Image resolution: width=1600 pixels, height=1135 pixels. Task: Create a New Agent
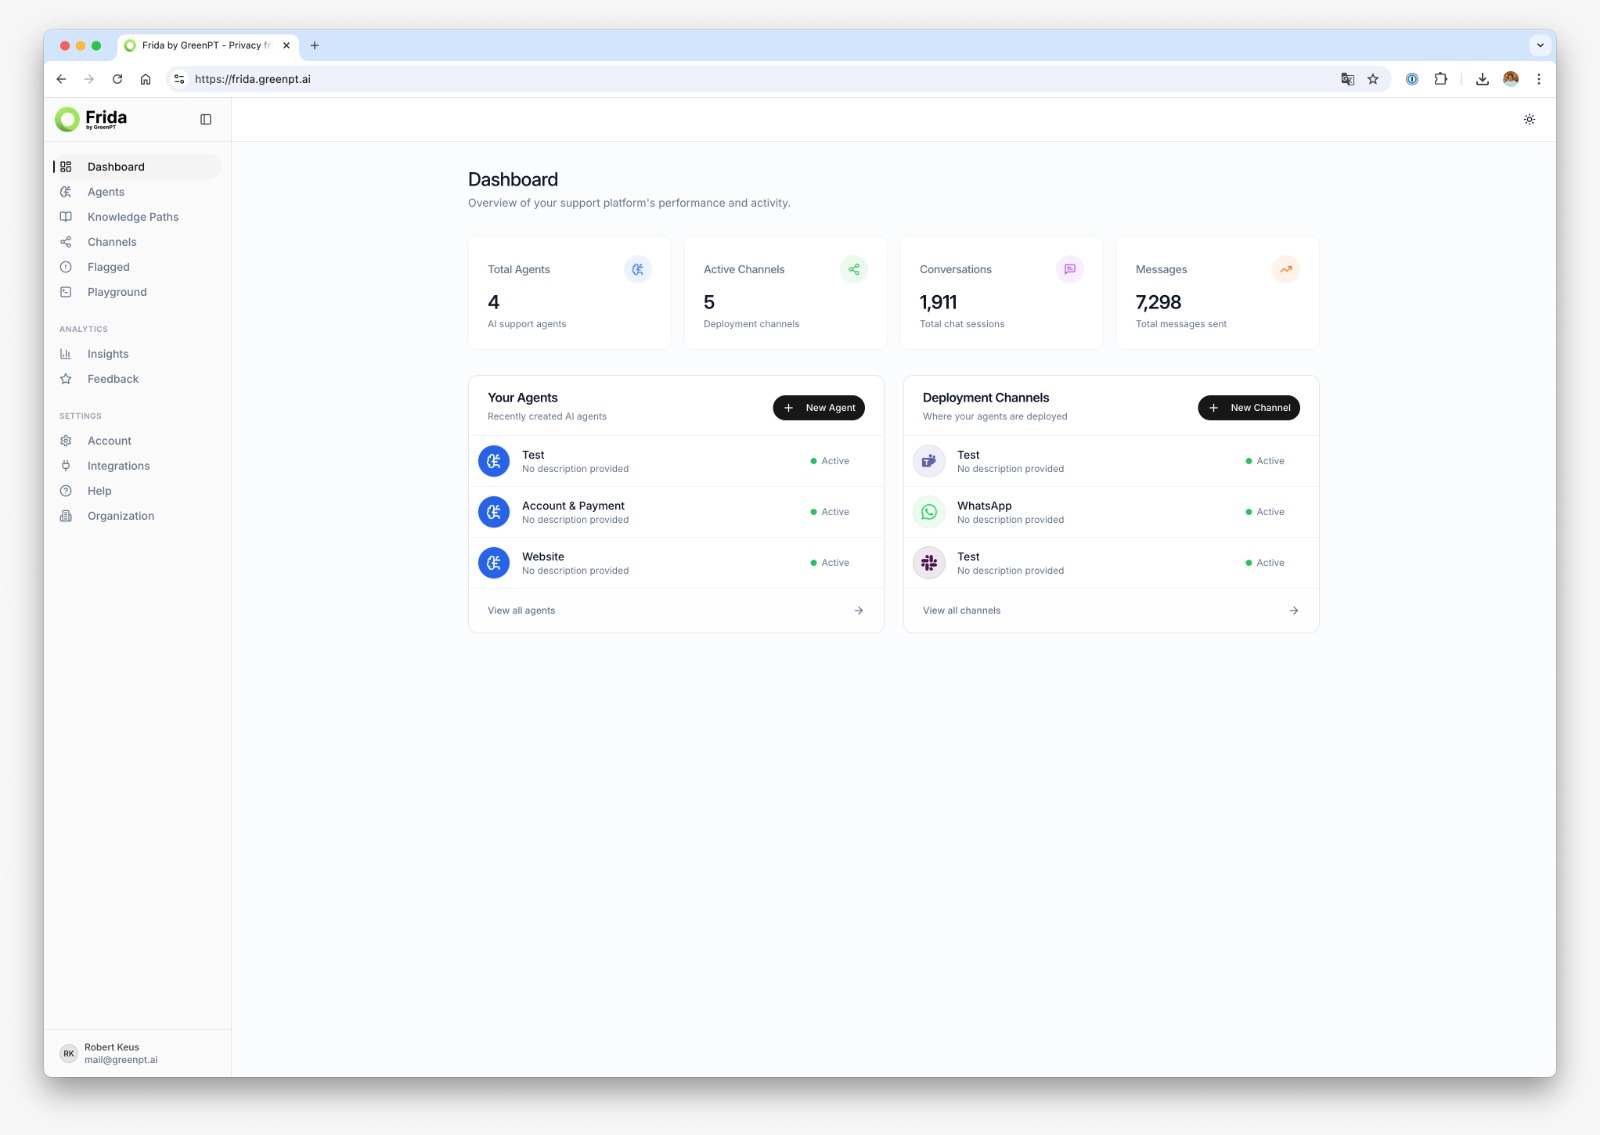pyautogui.click(x=818, y=408)
